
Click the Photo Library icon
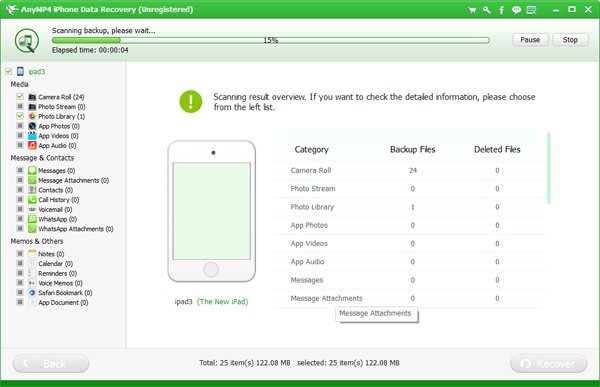click(x=32, y=116)
